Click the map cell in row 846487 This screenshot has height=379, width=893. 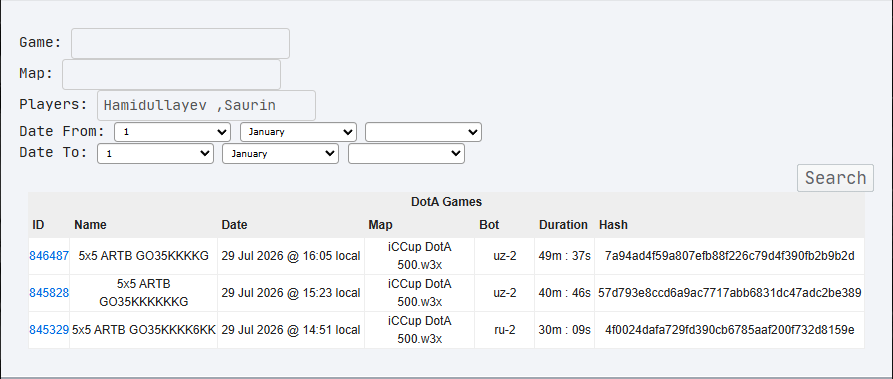click(420, 256)
